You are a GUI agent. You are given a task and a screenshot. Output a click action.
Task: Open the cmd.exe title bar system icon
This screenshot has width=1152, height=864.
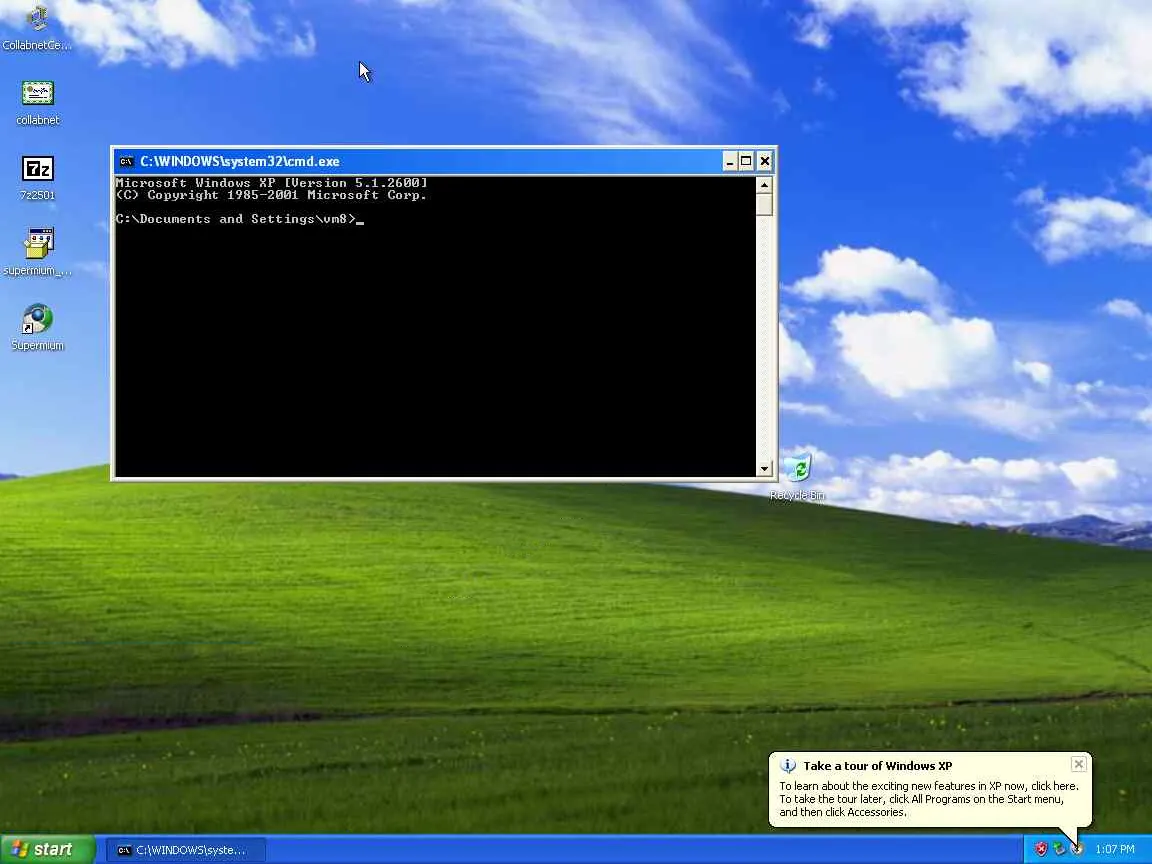126,162
